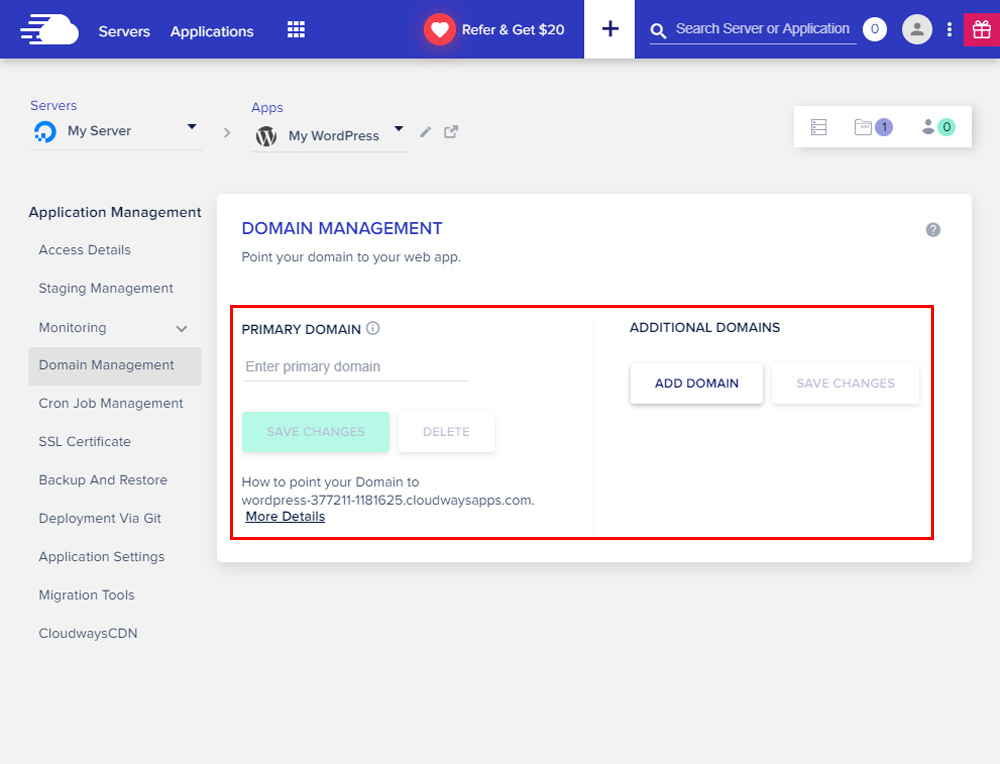Select Deployment Via Git in sidebar
Viewport: 1000px width, 764px height.
tap(100, 518)
